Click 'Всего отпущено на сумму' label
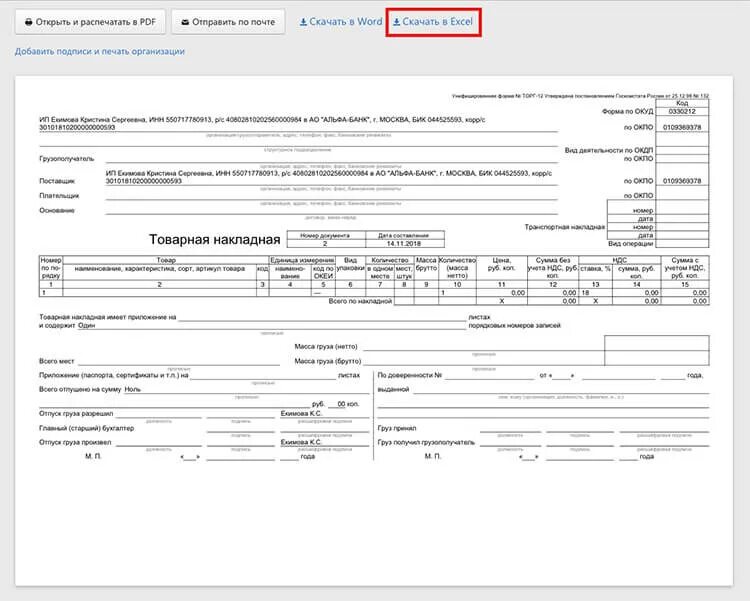This screenshot has height=601, width=750. click(80, 390)
